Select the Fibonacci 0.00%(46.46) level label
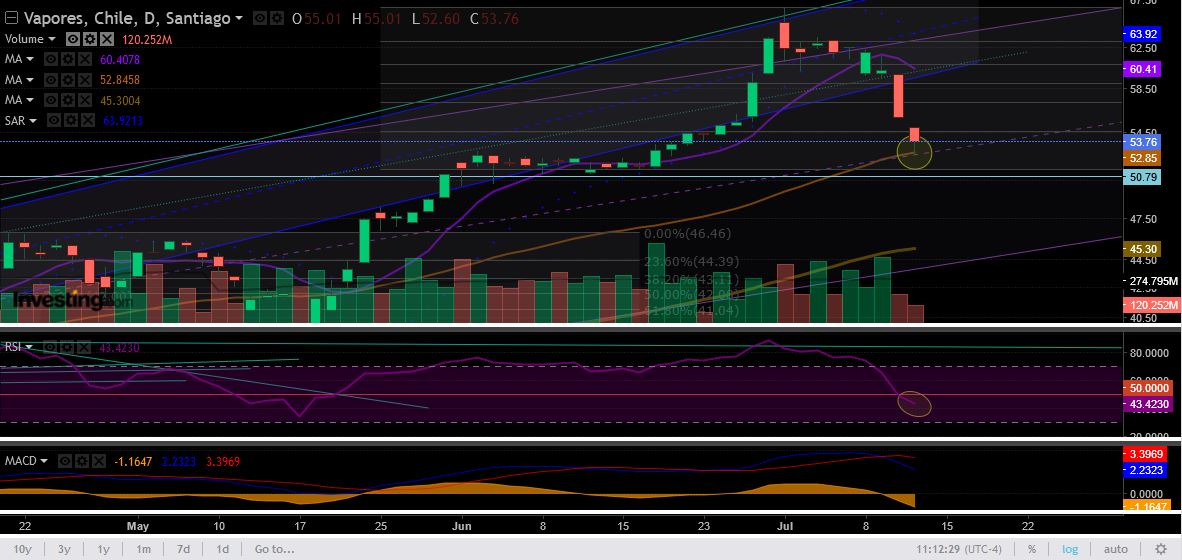 click(688, 234)
